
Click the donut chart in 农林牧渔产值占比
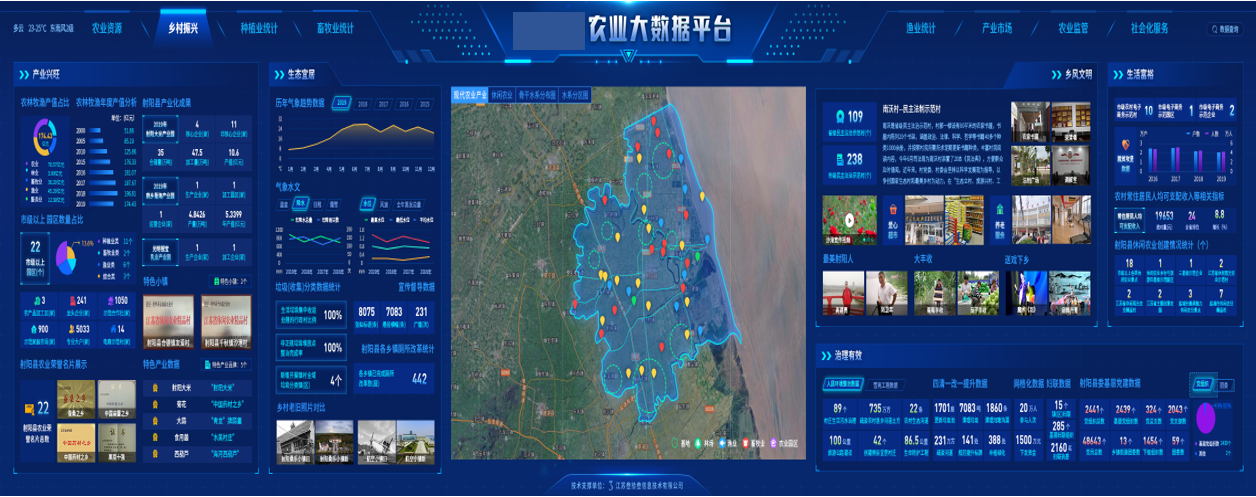click(x=44, y=135)
